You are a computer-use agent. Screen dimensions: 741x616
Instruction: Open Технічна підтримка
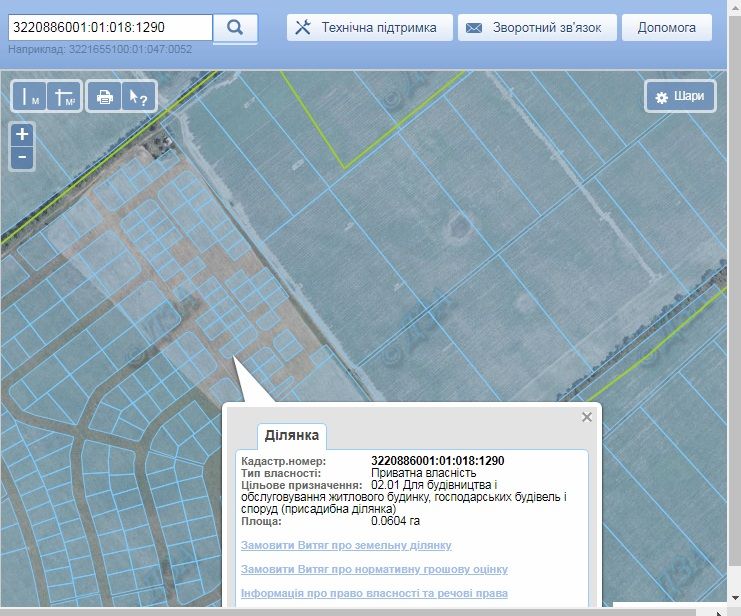(370, 27)
